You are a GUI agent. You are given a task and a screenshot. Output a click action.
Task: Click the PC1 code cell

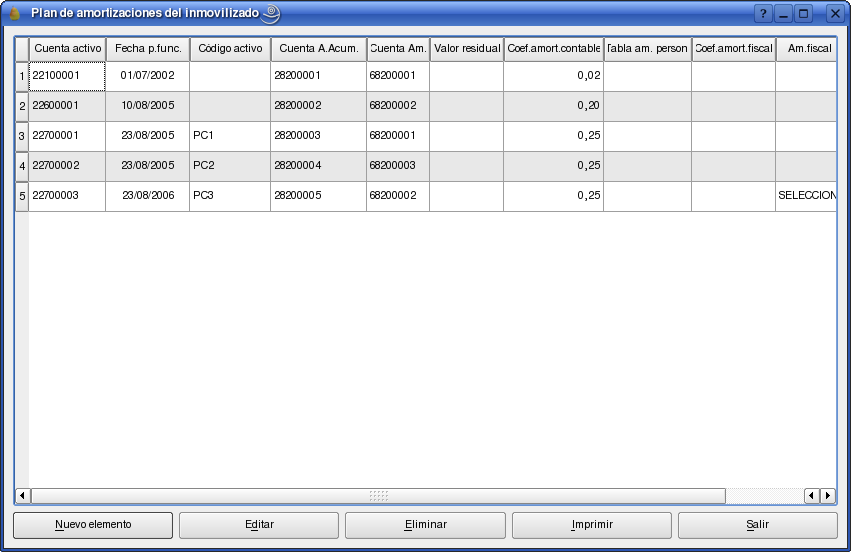coord(230,136)
